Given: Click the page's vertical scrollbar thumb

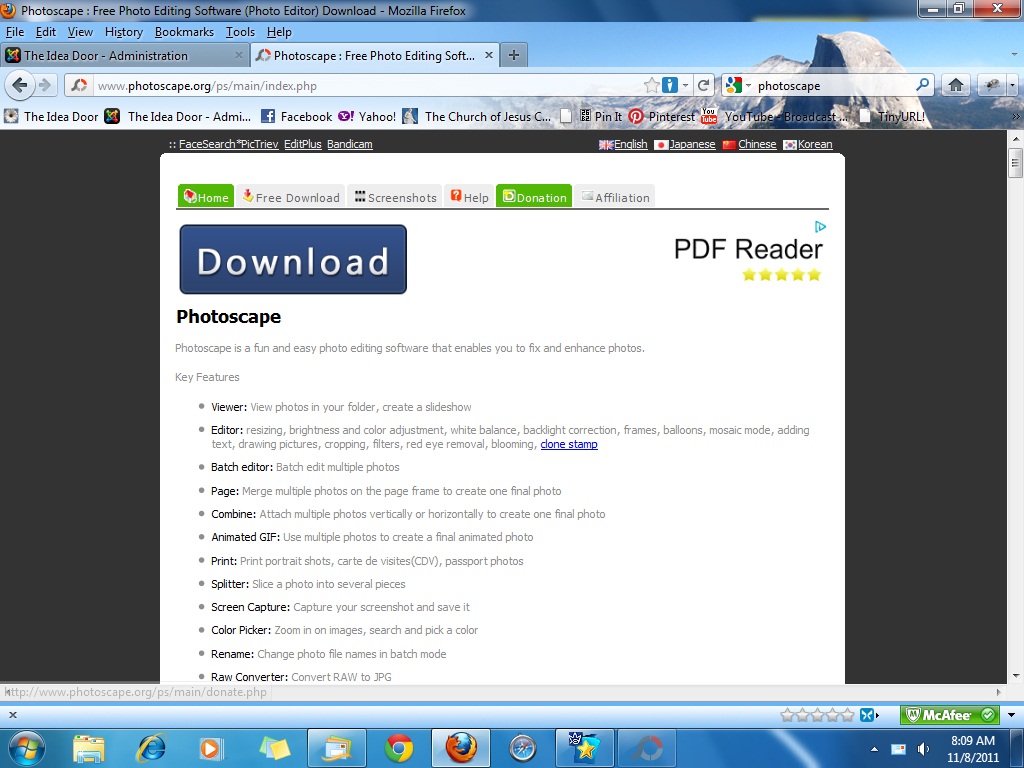Looking at the screenshot, I should pyautogui.click(x=1015, y=162).
